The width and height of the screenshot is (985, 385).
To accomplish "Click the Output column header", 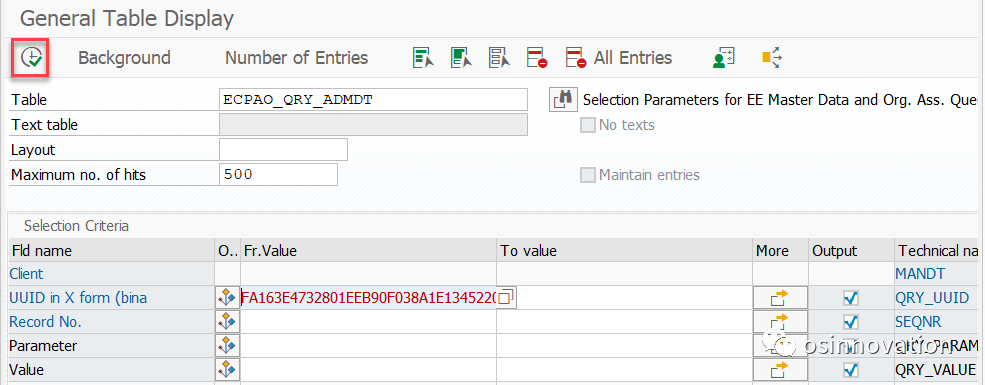I will 851,251.
